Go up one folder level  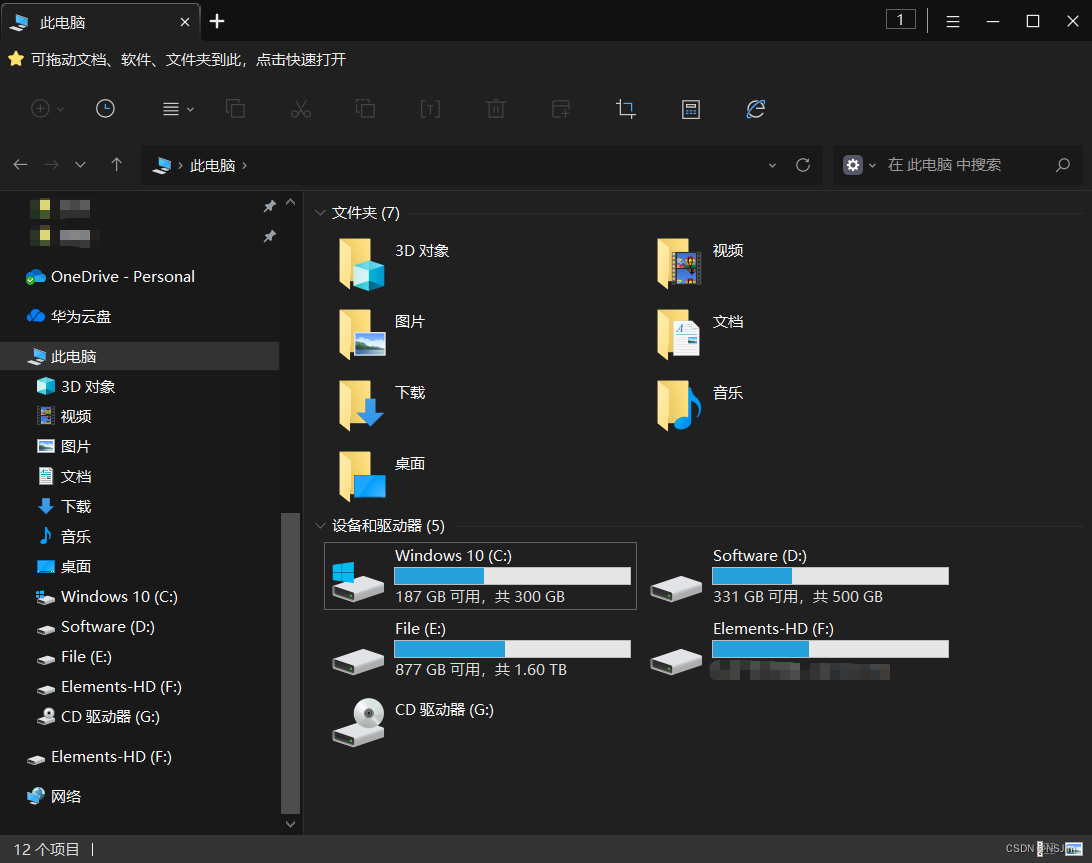tap(116, 165)
